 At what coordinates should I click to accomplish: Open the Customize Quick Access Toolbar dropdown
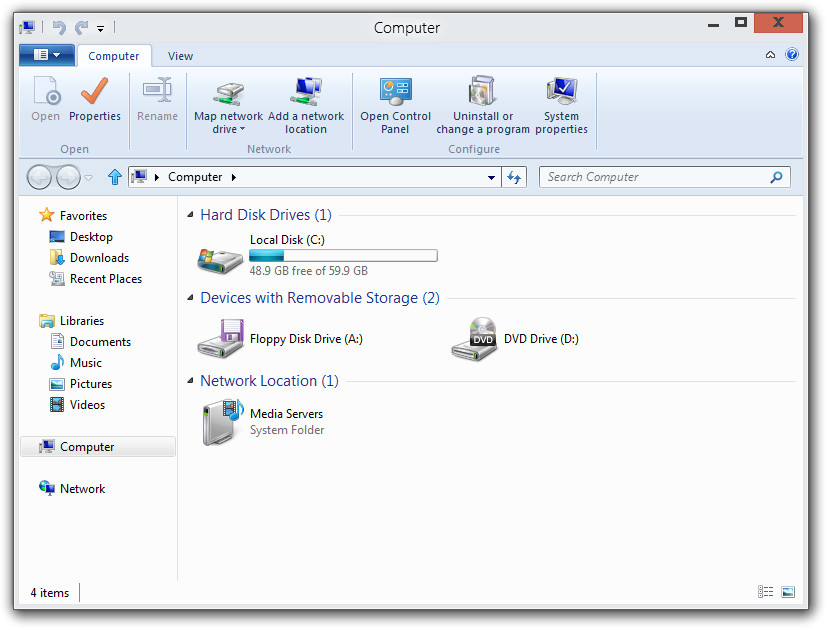pyautogui.click(x=100, y=29)
